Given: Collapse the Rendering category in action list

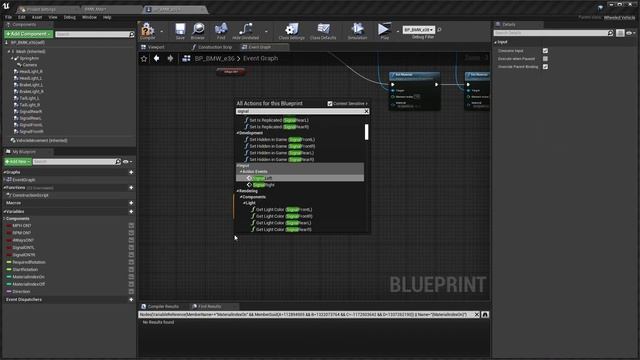Looking at the screenshot, I should tap(238, 191).
